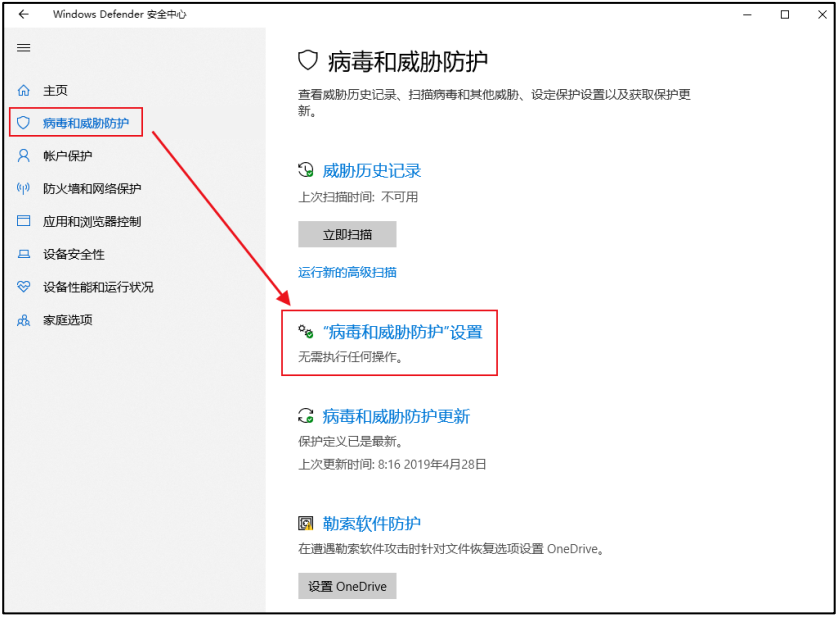This screenshot has width=837, height=617.
Task: Click the gear icon beside 病毒和威胁防护设置
Action: [307, 330]
